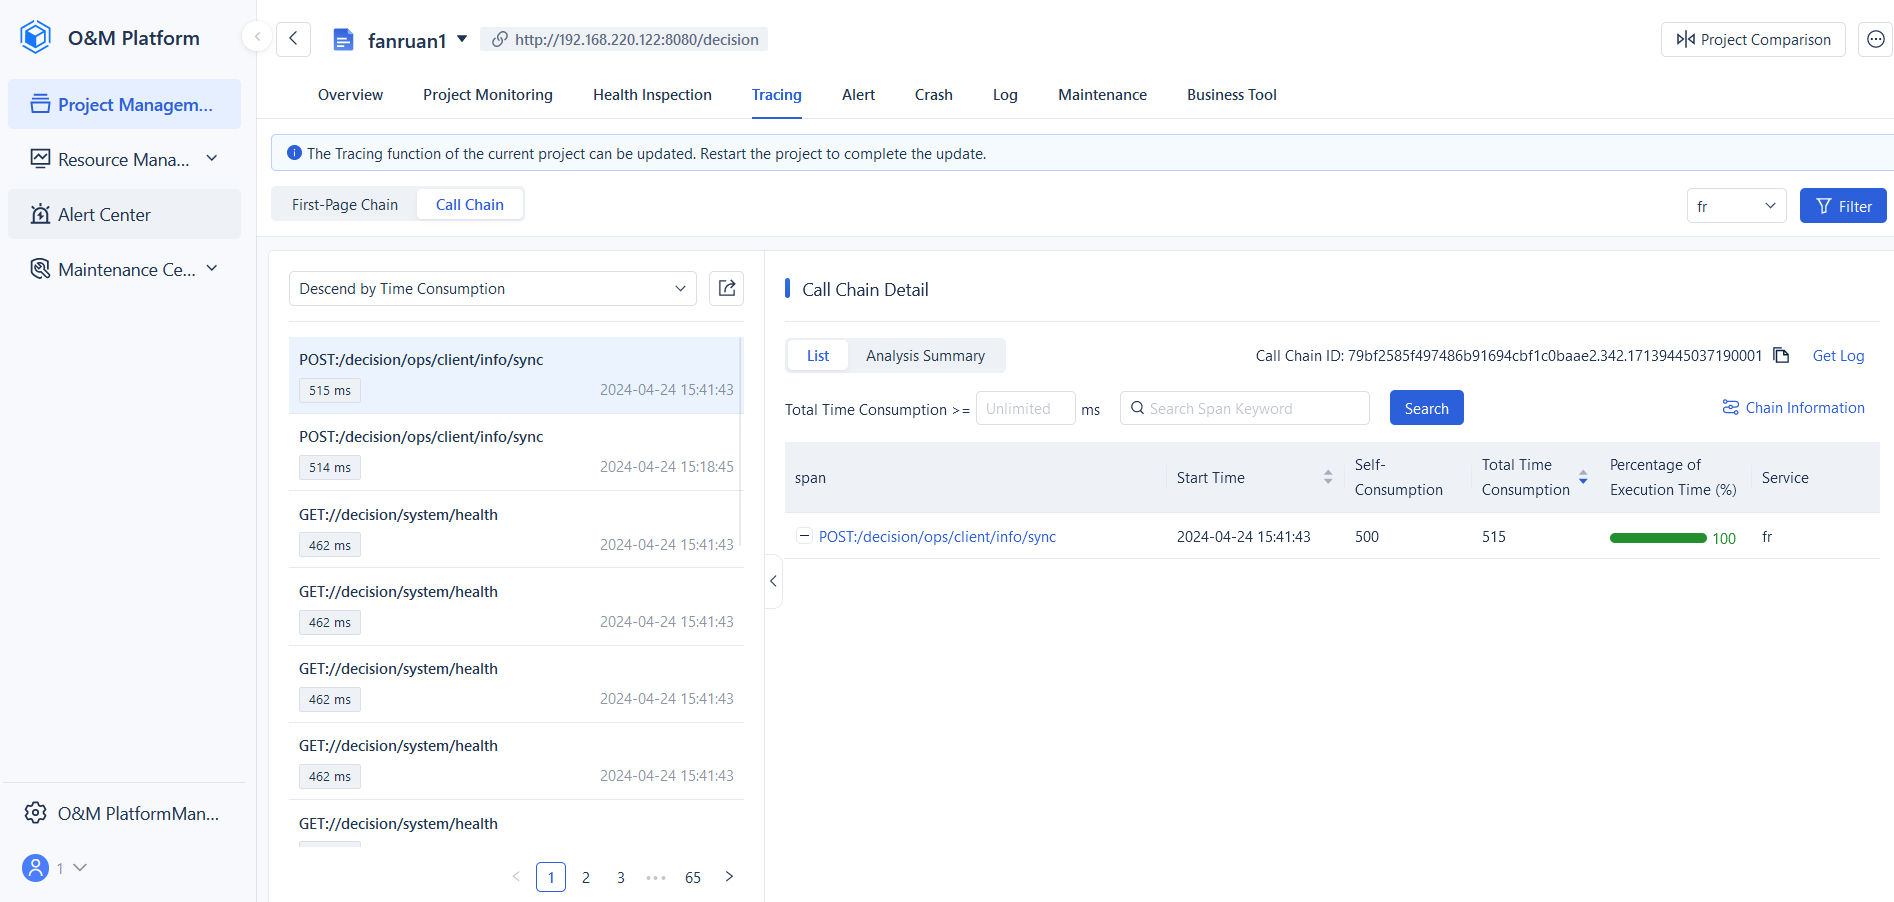Sort by Total Time Consumption column
The height and width of the screenshot is (902, 1894).
pos(1583,477)
